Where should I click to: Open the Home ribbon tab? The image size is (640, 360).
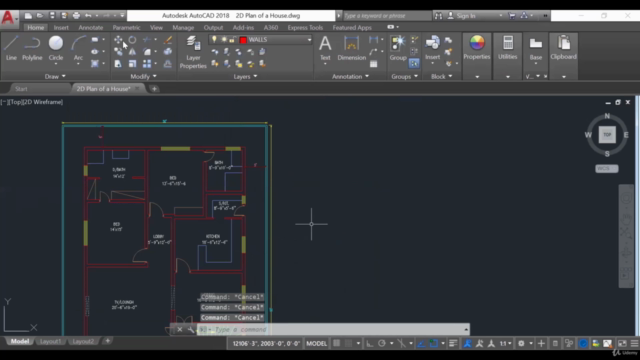coord(36,27)
